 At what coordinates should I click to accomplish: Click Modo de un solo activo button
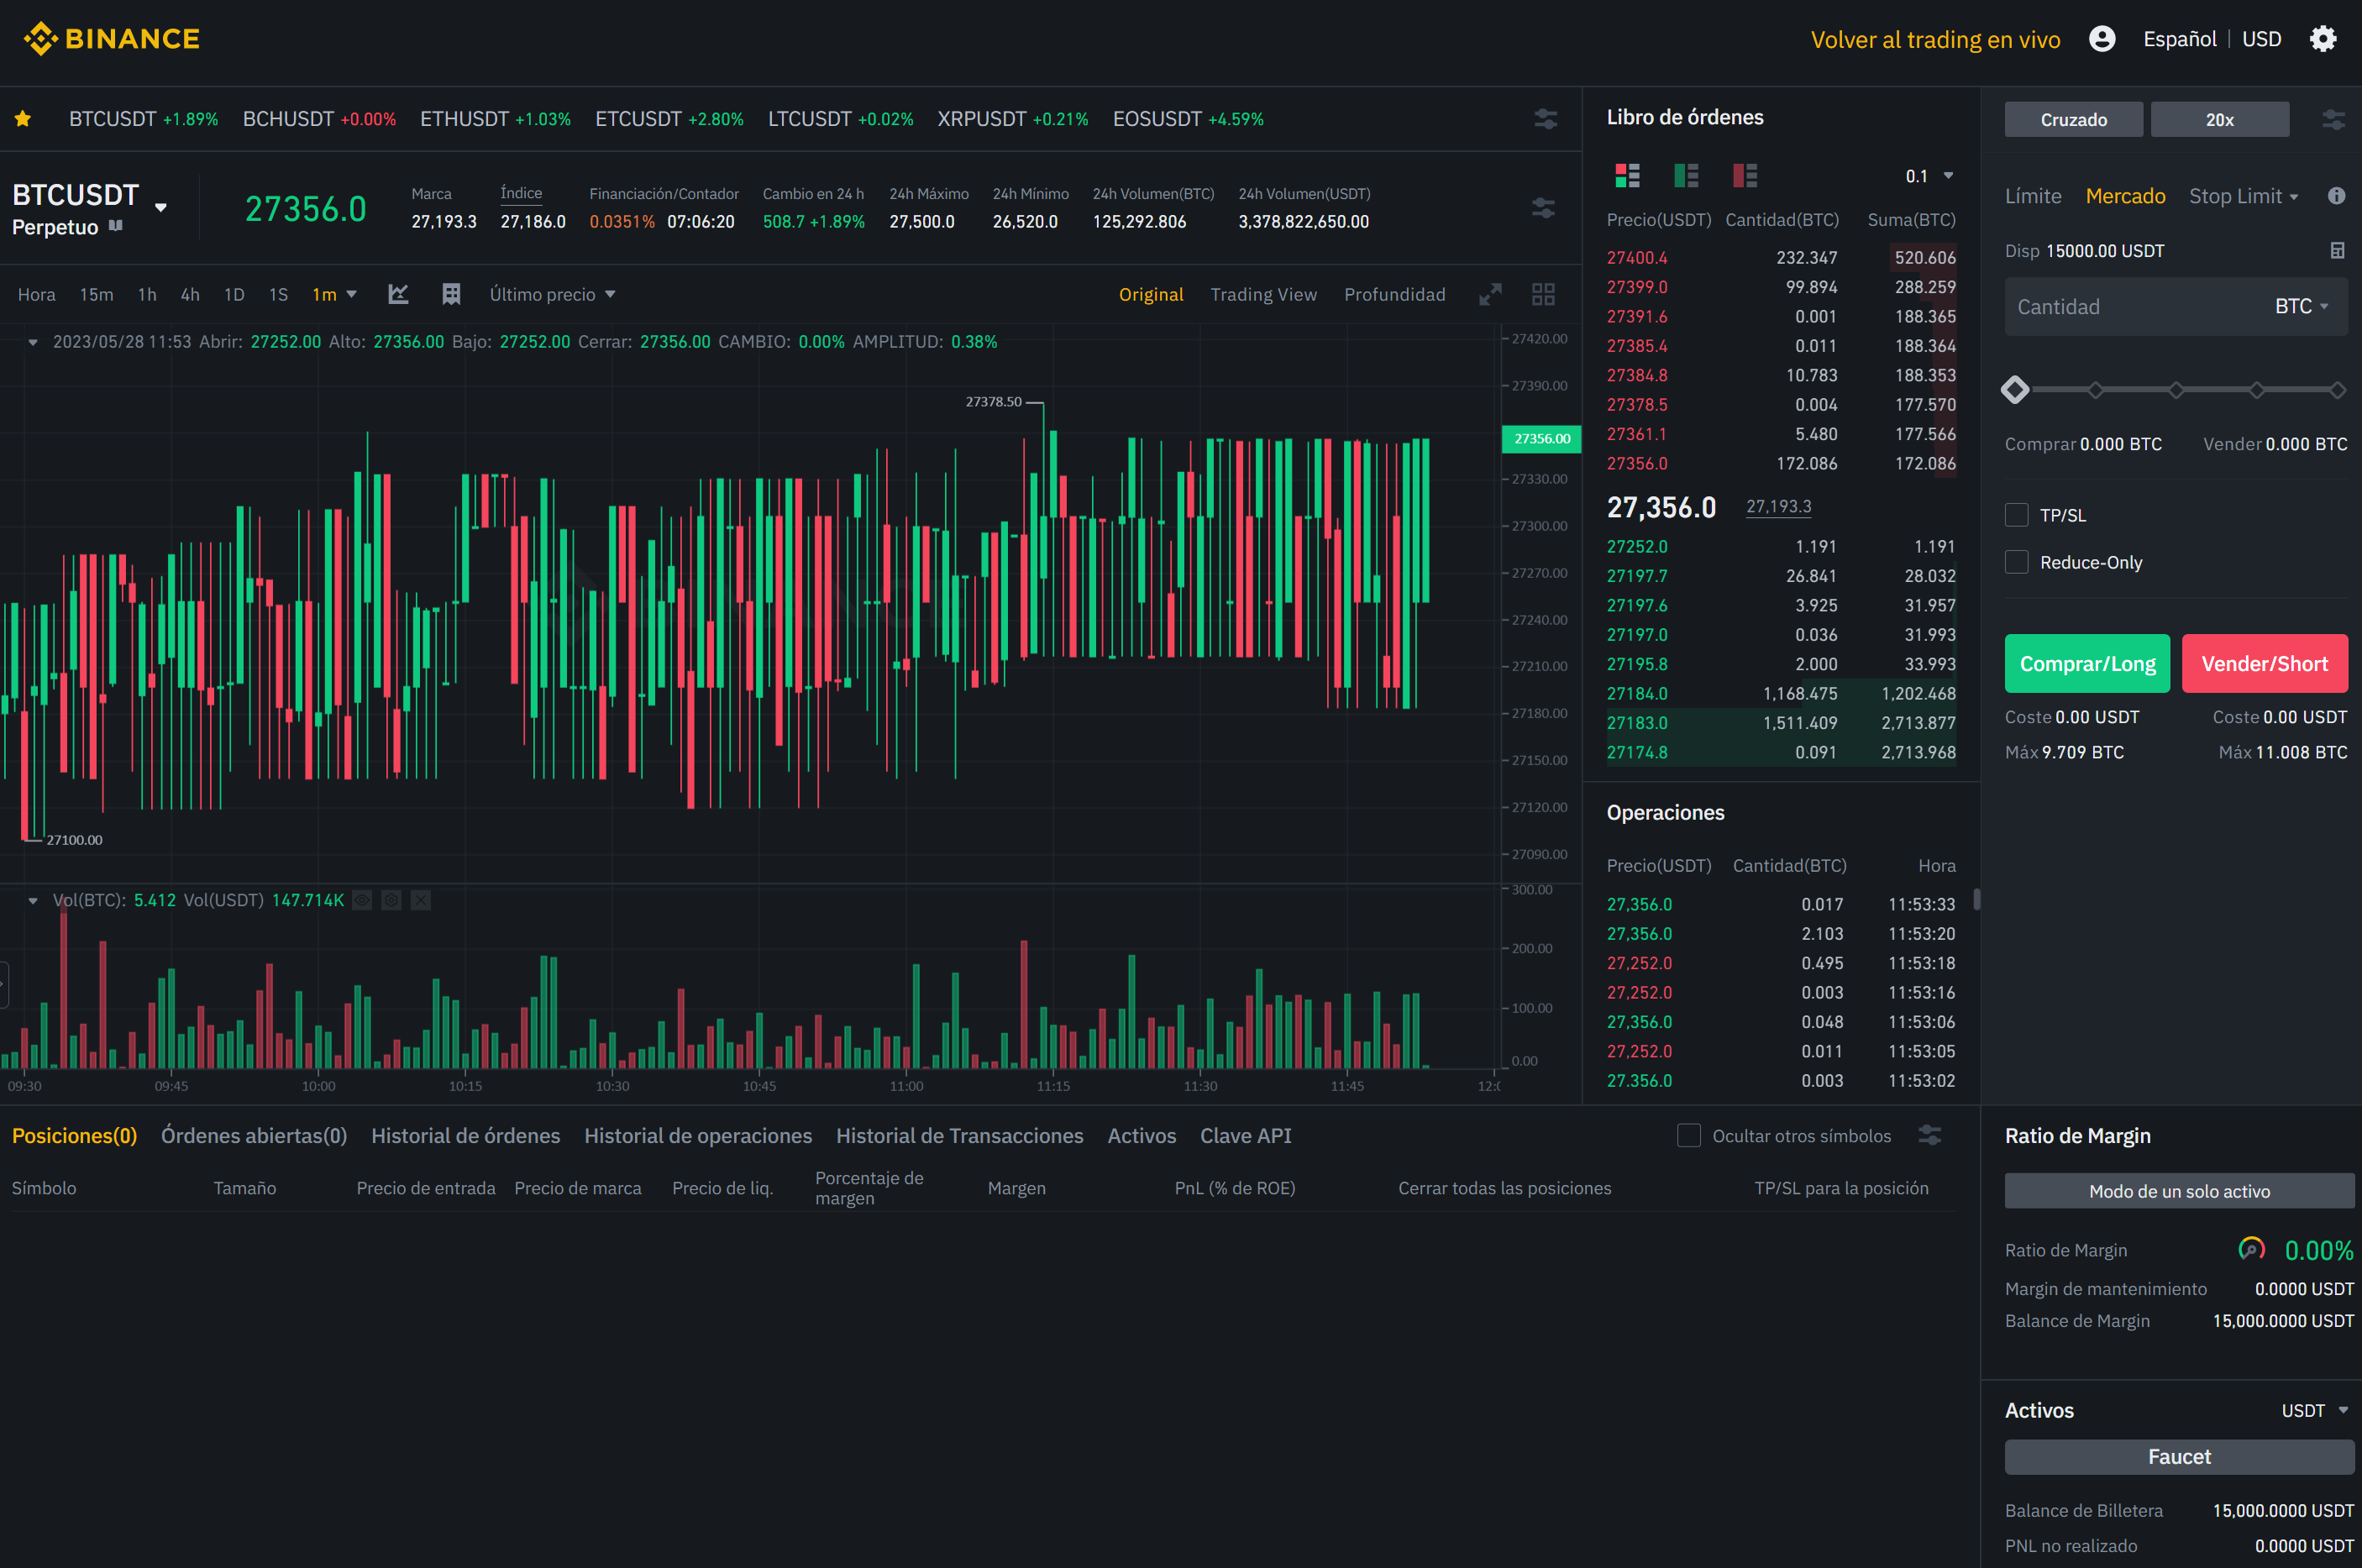2179,1190
